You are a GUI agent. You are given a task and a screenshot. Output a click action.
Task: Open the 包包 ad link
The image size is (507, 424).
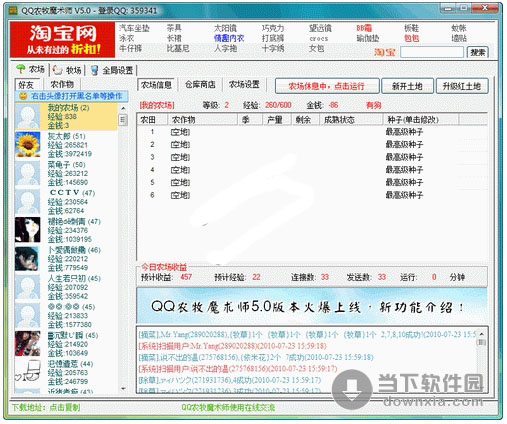coord(411,38)
